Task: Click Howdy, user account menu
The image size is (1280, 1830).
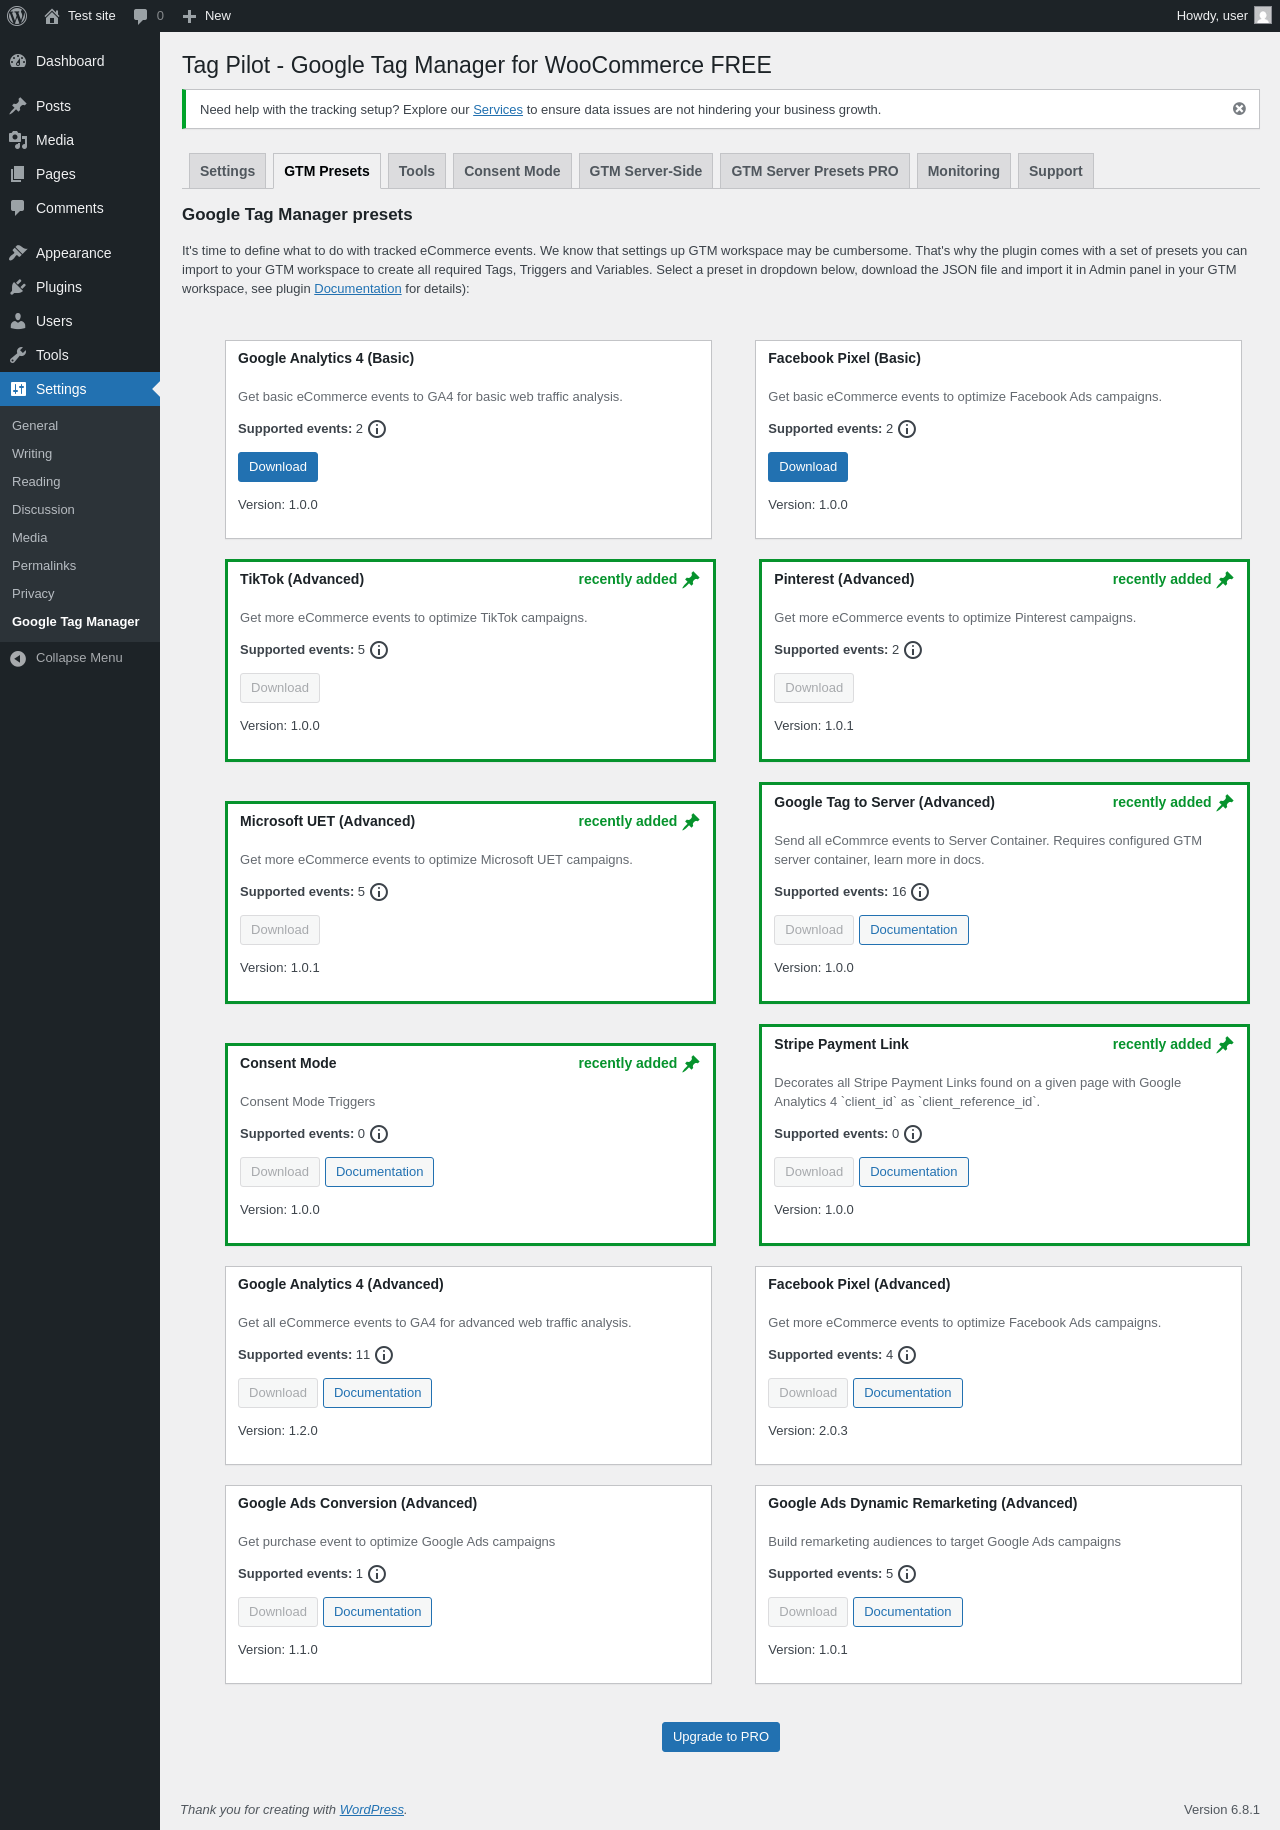Action: click(x=1223, y=16)
